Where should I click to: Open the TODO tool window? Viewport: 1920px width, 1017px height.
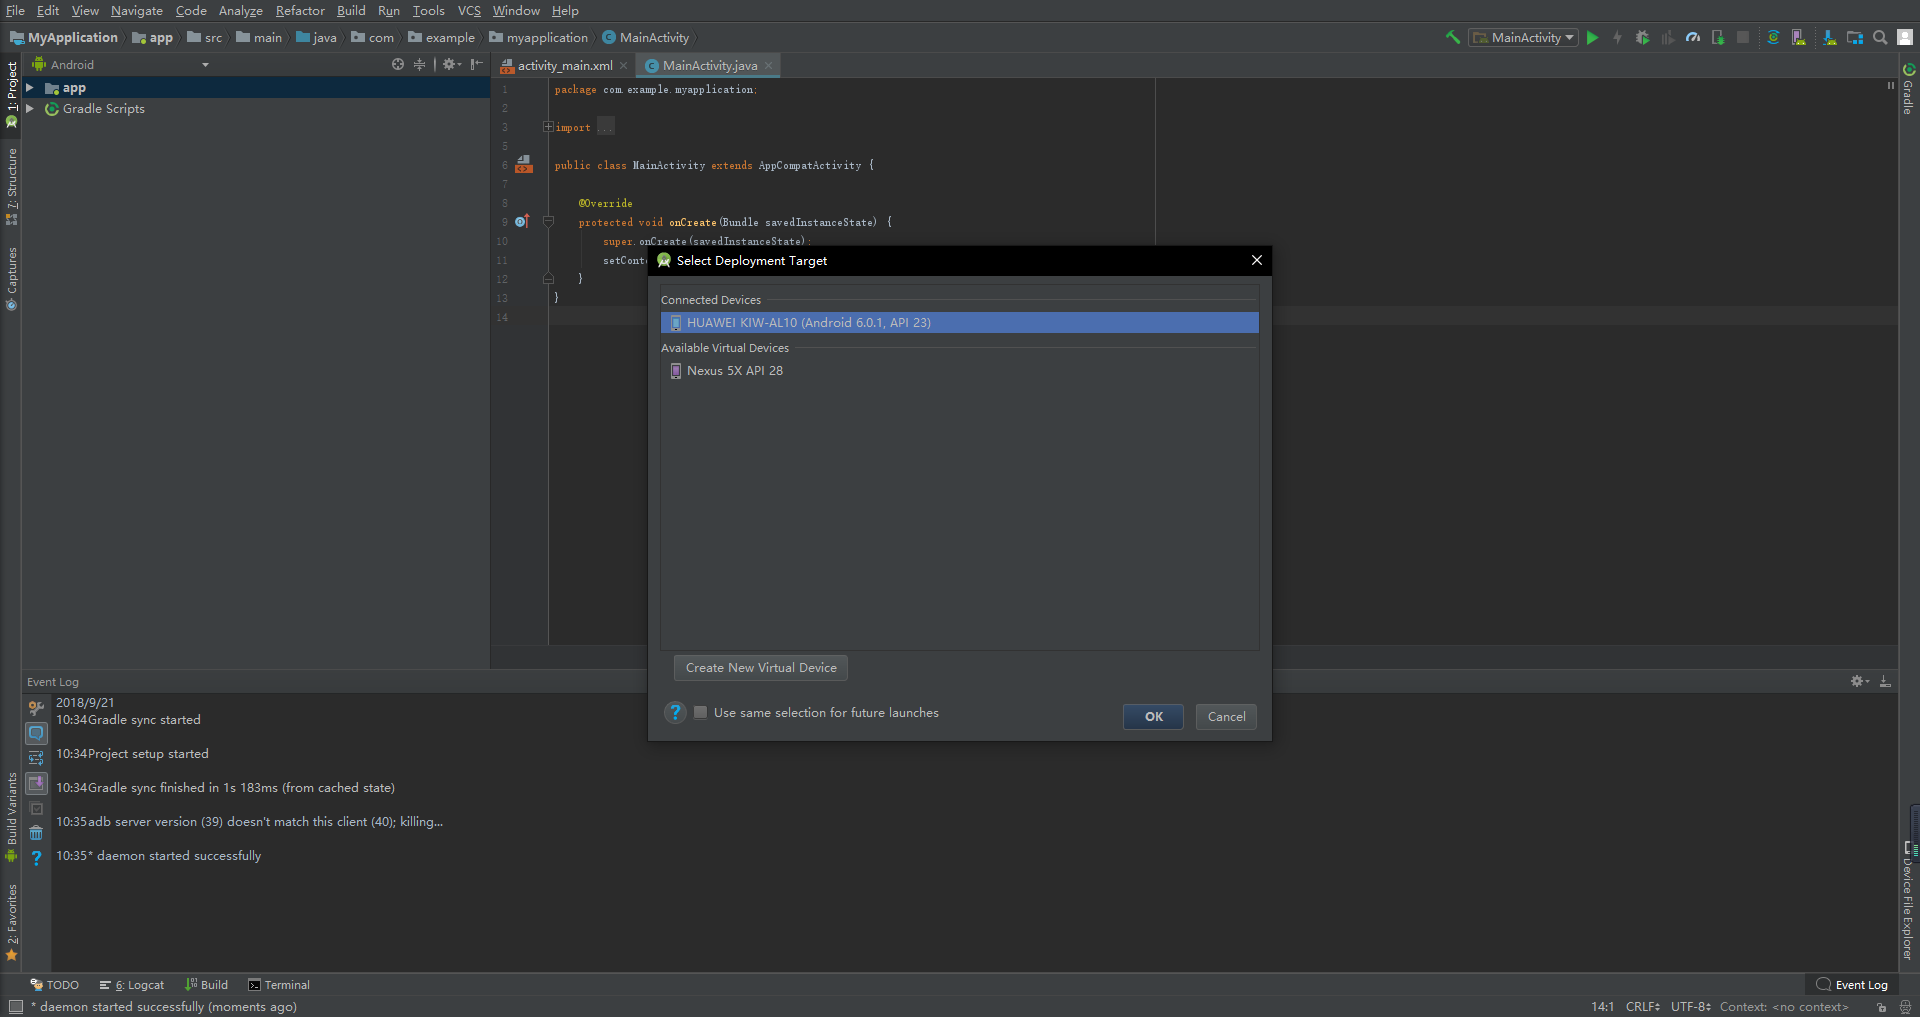55,984
